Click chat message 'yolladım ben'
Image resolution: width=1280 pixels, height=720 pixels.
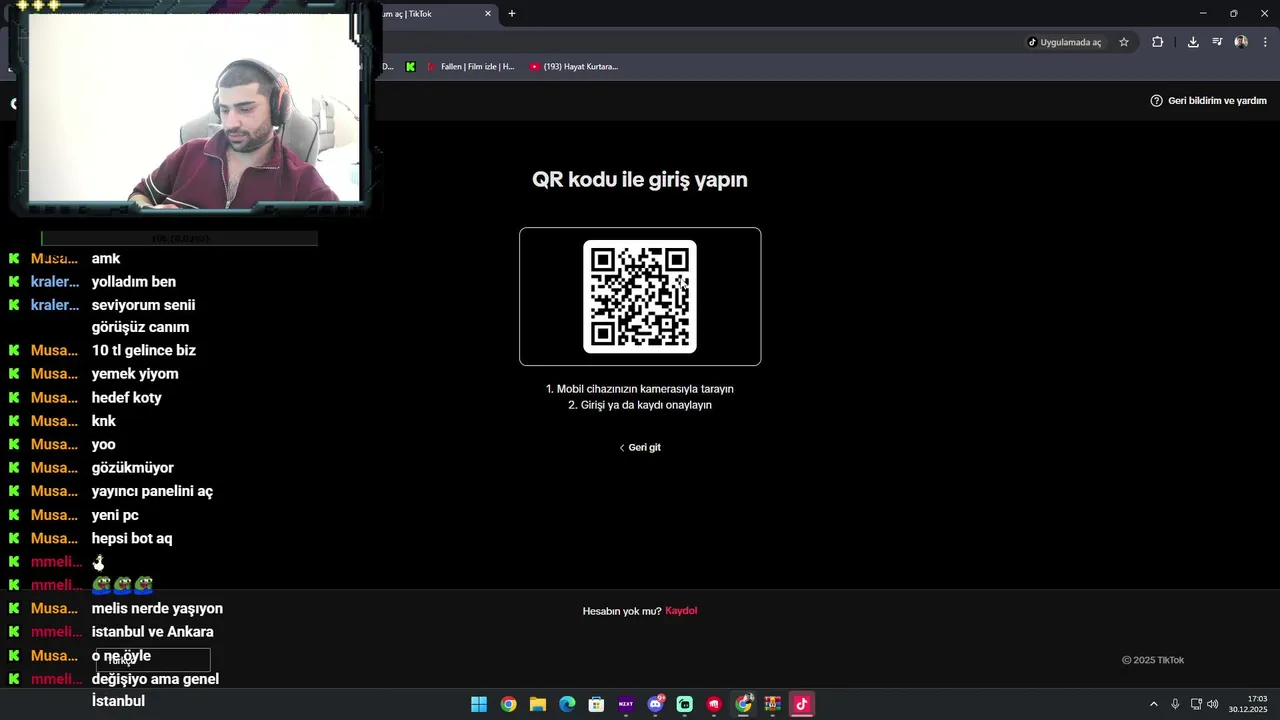[x=133, y=282]
